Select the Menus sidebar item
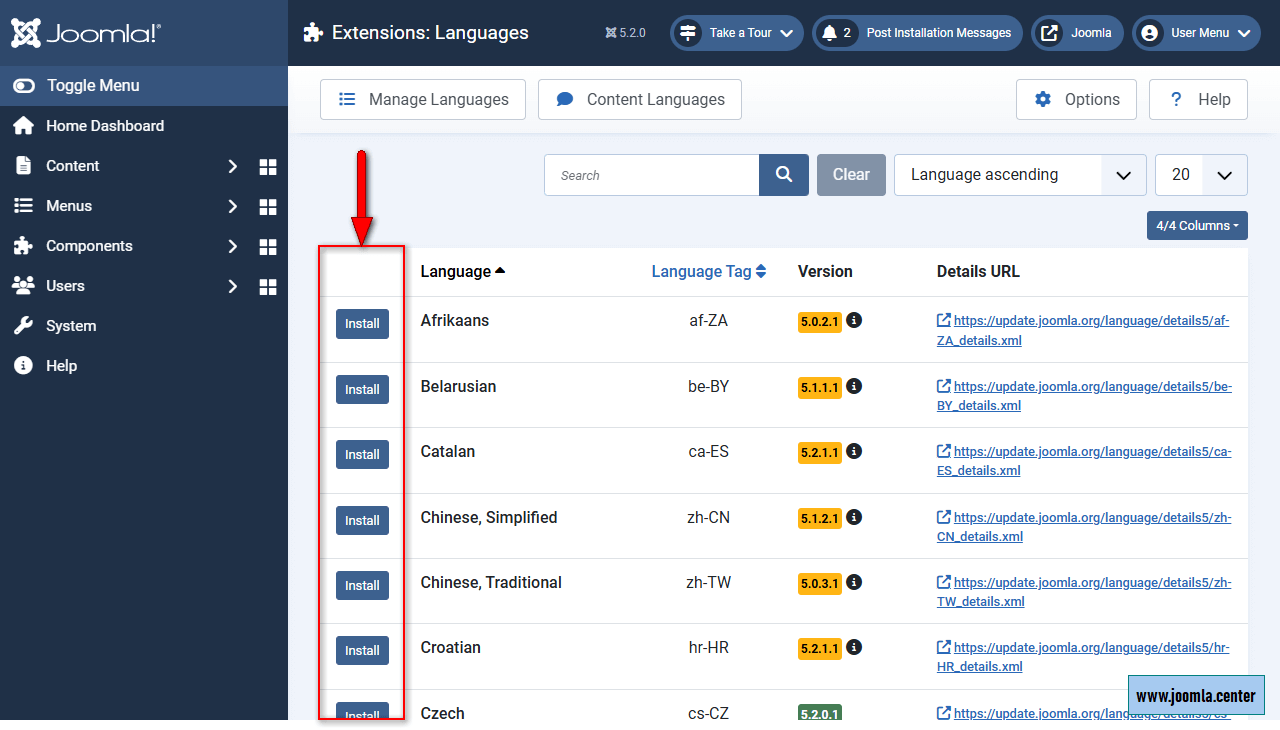 pyautogui.click(x=69, y=206)
